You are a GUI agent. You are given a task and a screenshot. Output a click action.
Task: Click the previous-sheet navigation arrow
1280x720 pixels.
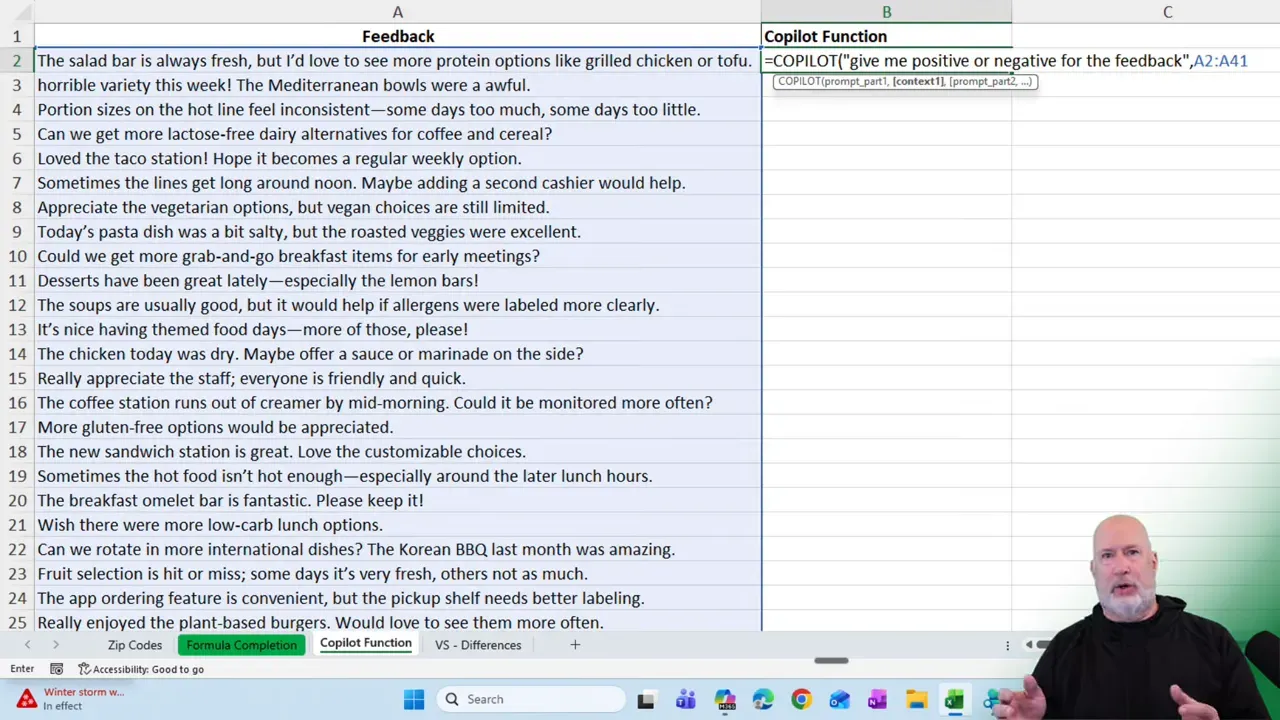pos(27,645)
